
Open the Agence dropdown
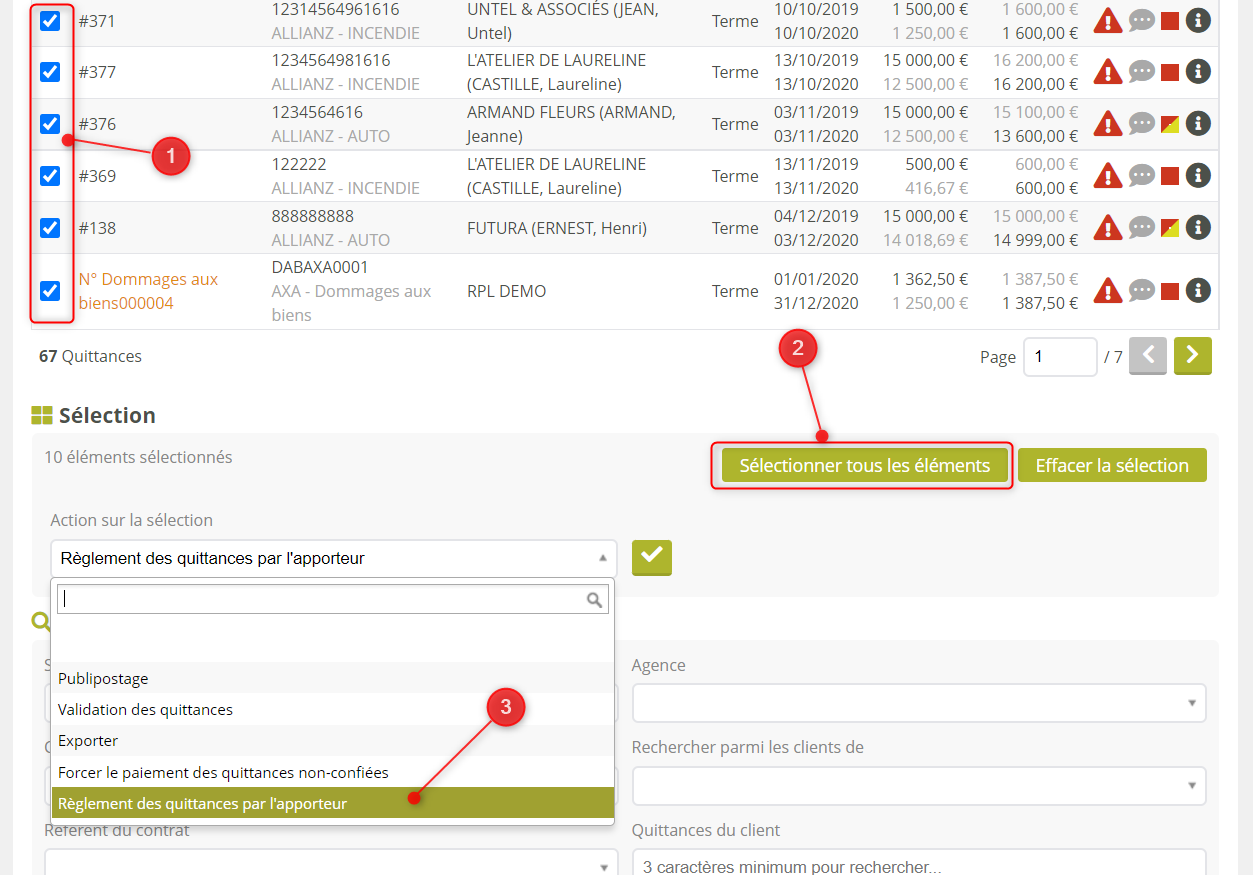918,703
